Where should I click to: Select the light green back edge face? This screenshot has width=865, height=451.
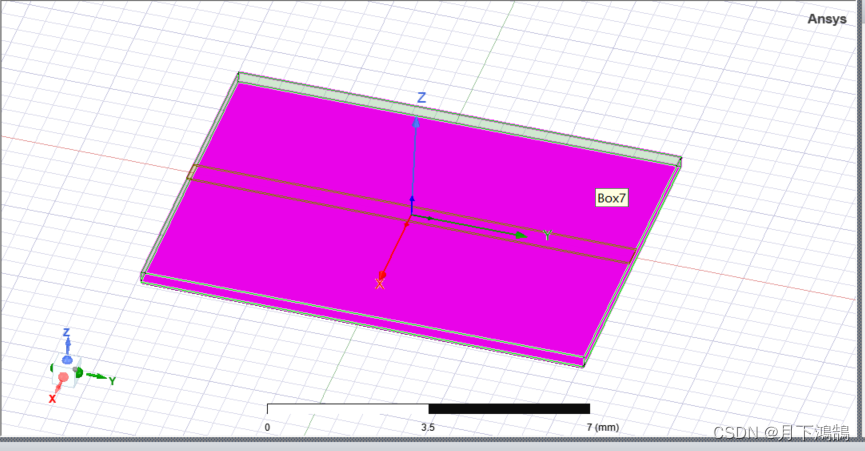click(458, 119)
